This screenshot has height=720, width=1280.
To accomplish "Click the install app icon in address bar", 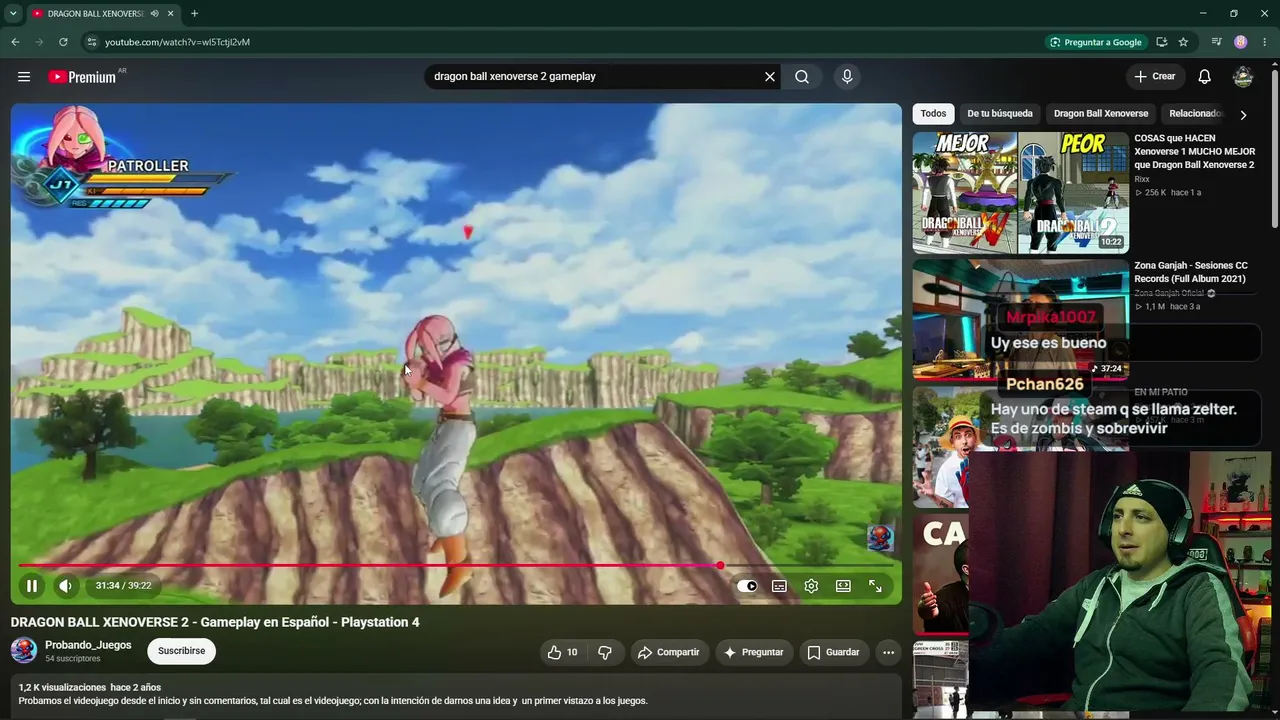I will click(x=1161, y=42).
